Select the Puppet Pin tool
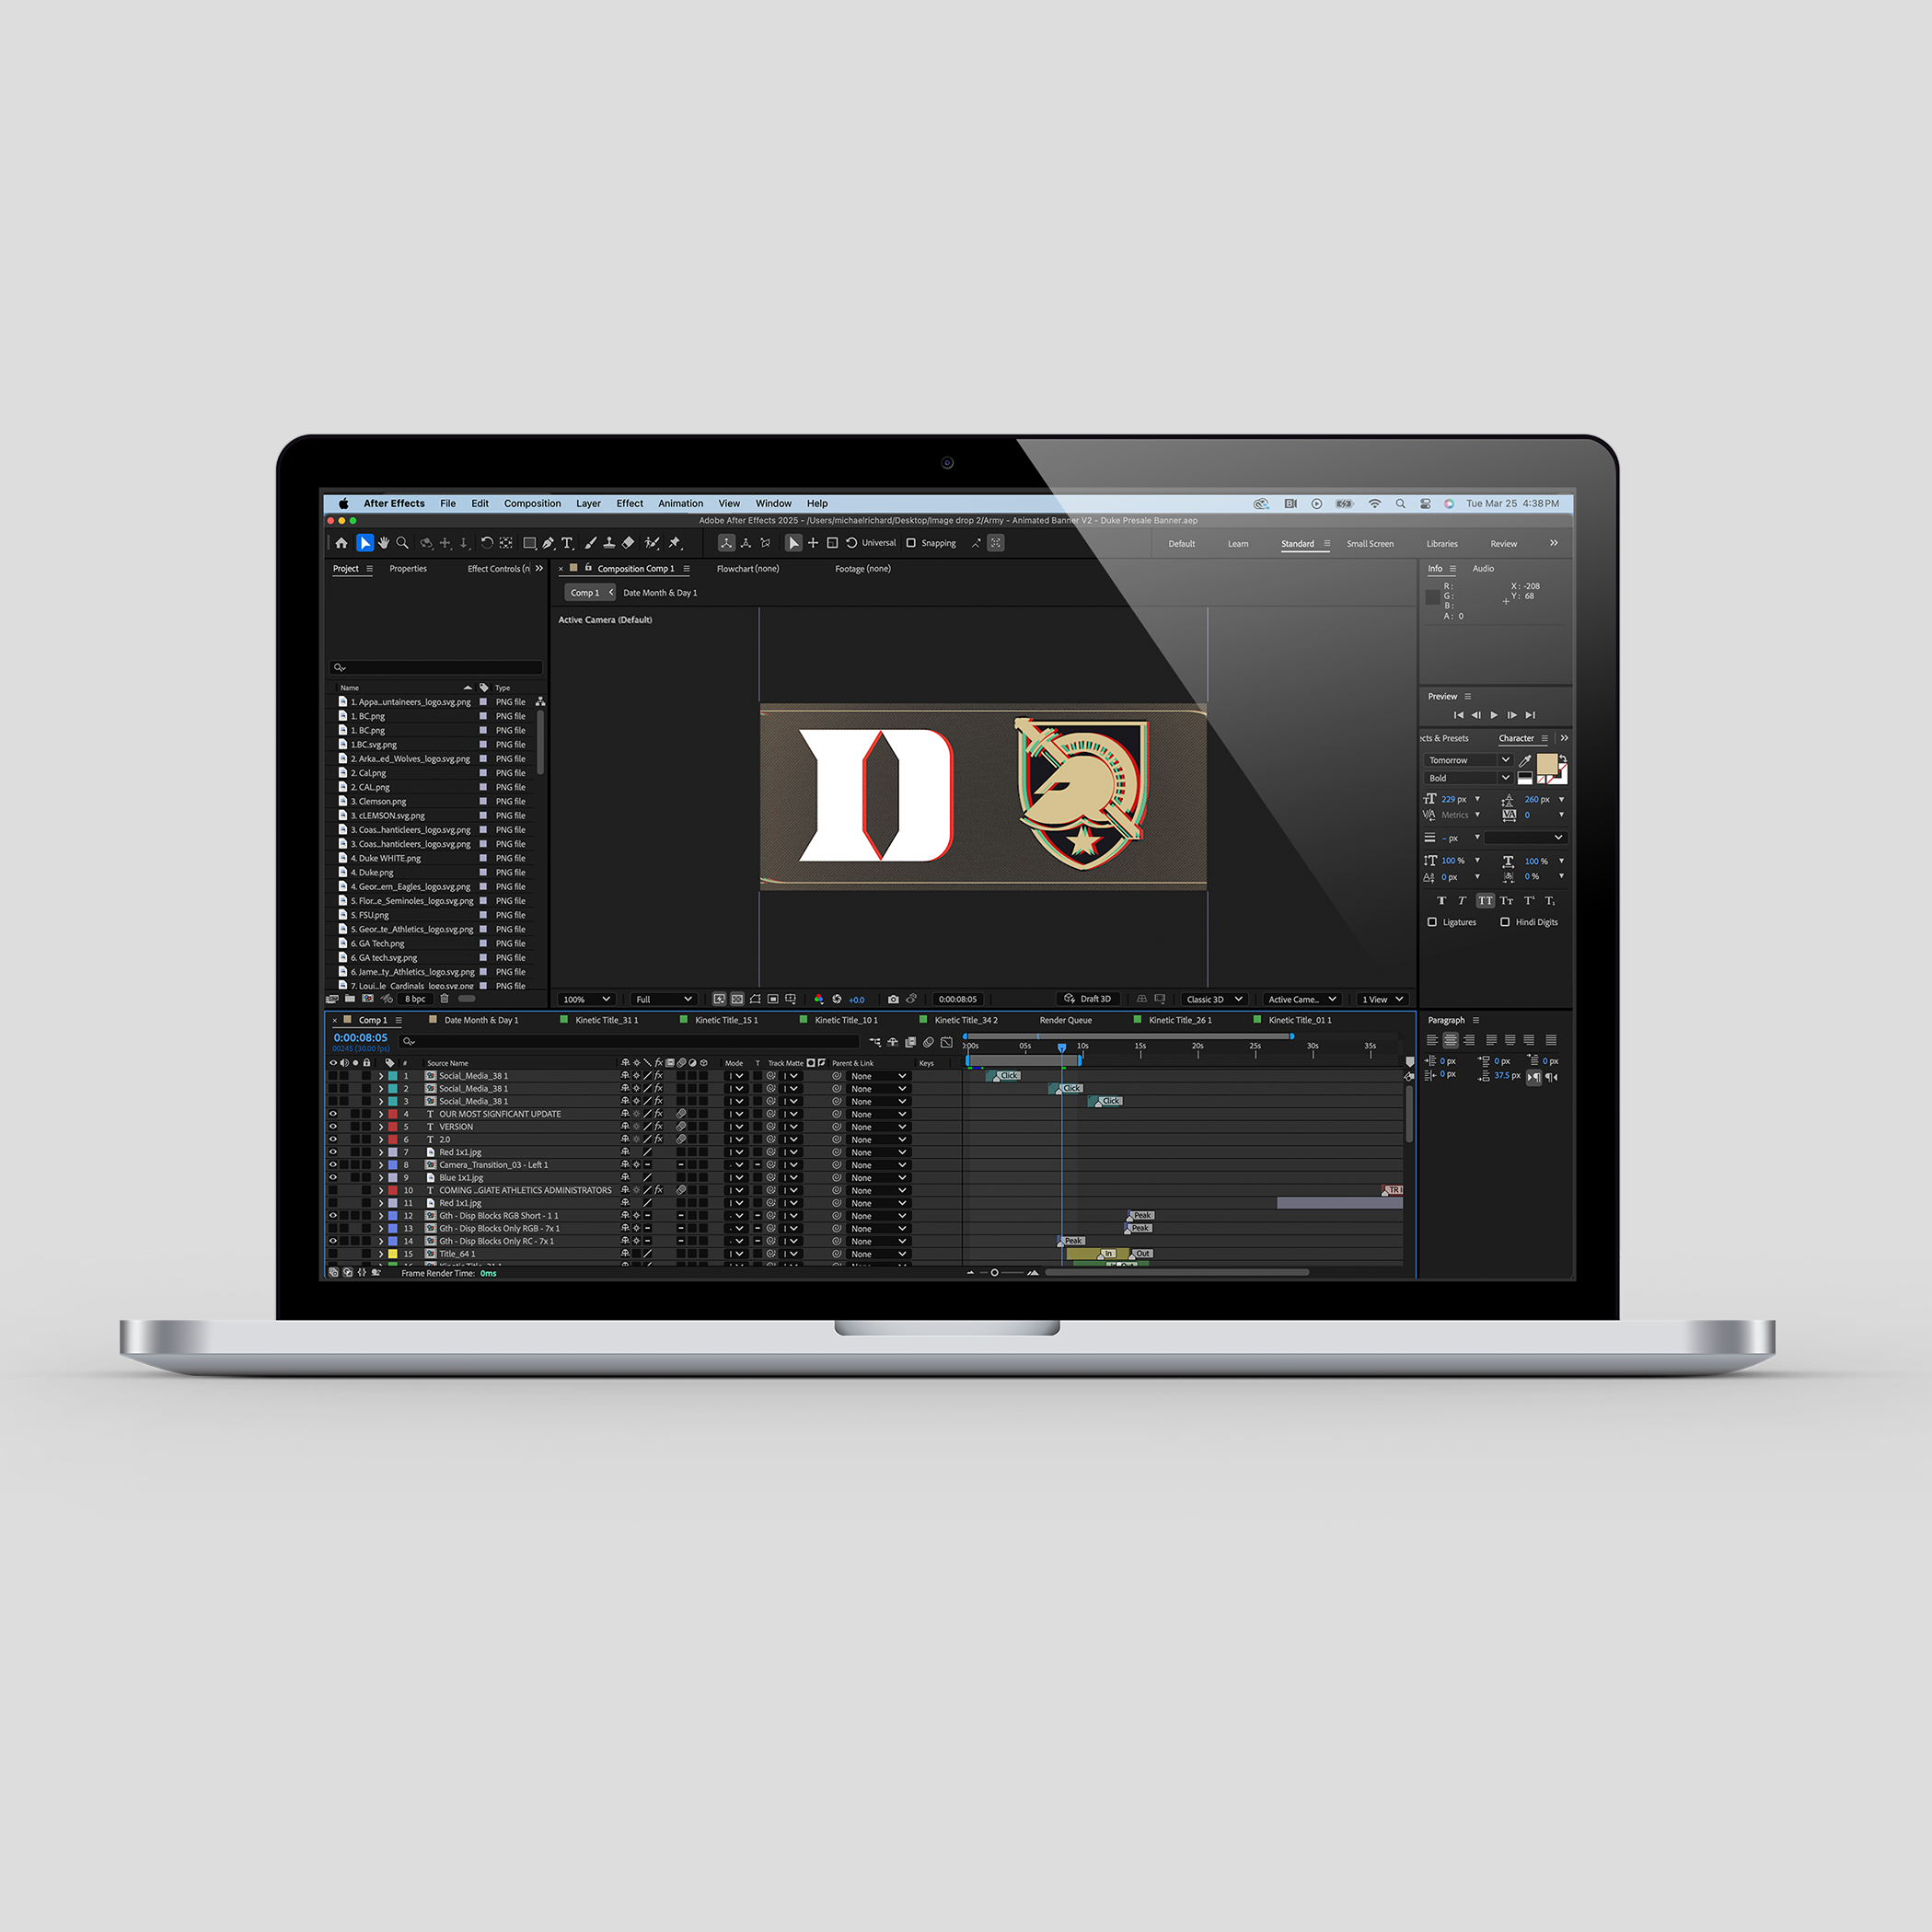The height and width of the screenshot is (1932, 1932). coord(675,543)
